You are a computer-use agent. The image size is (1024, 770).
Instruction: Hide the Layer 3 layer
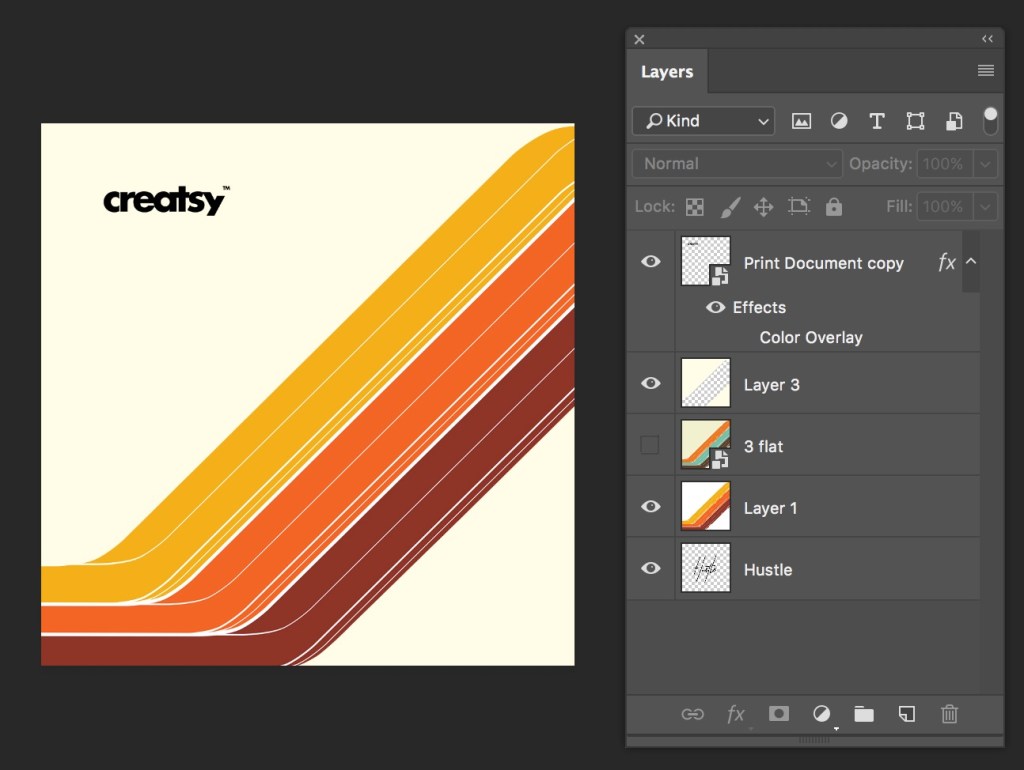tap(650, 383)
